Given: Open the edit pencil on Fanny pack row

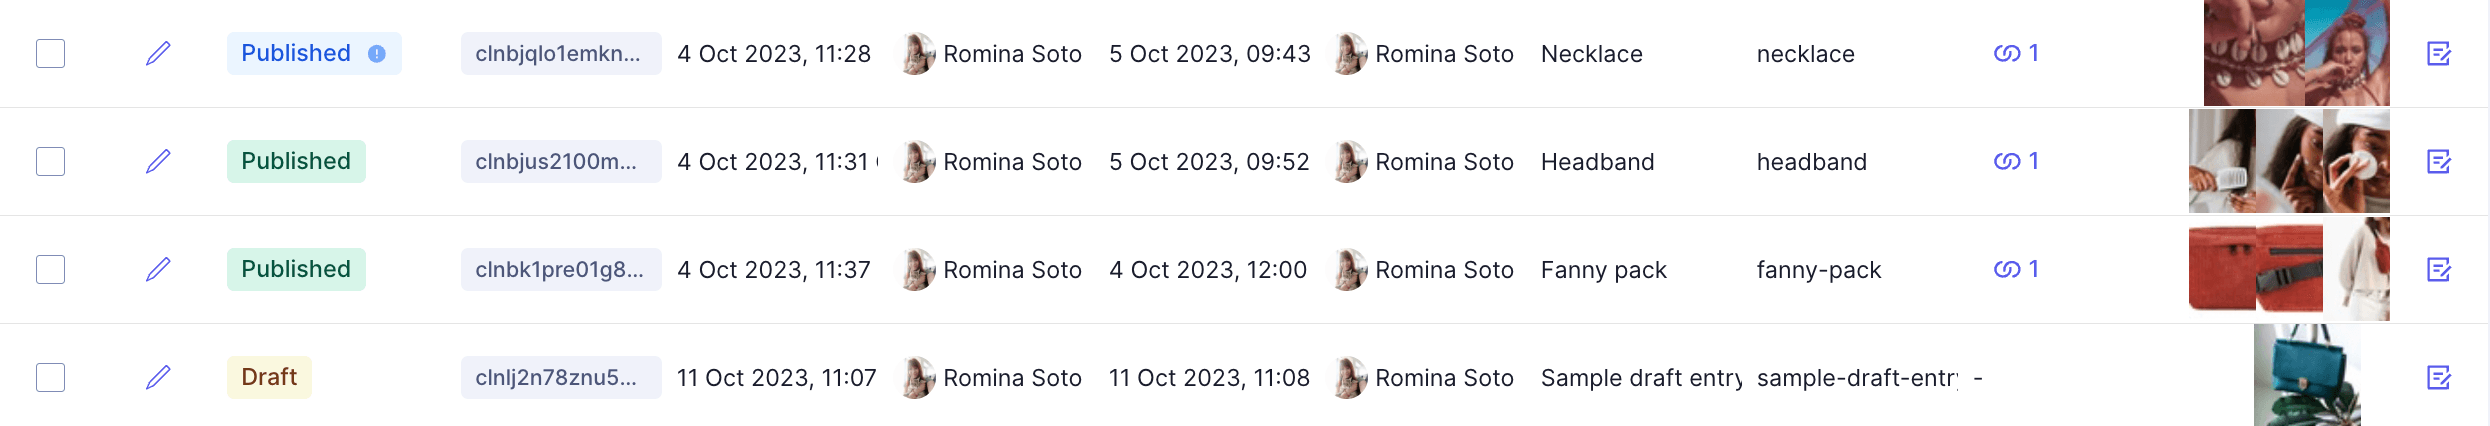Looking at the screenshot, I should point(158,269).
